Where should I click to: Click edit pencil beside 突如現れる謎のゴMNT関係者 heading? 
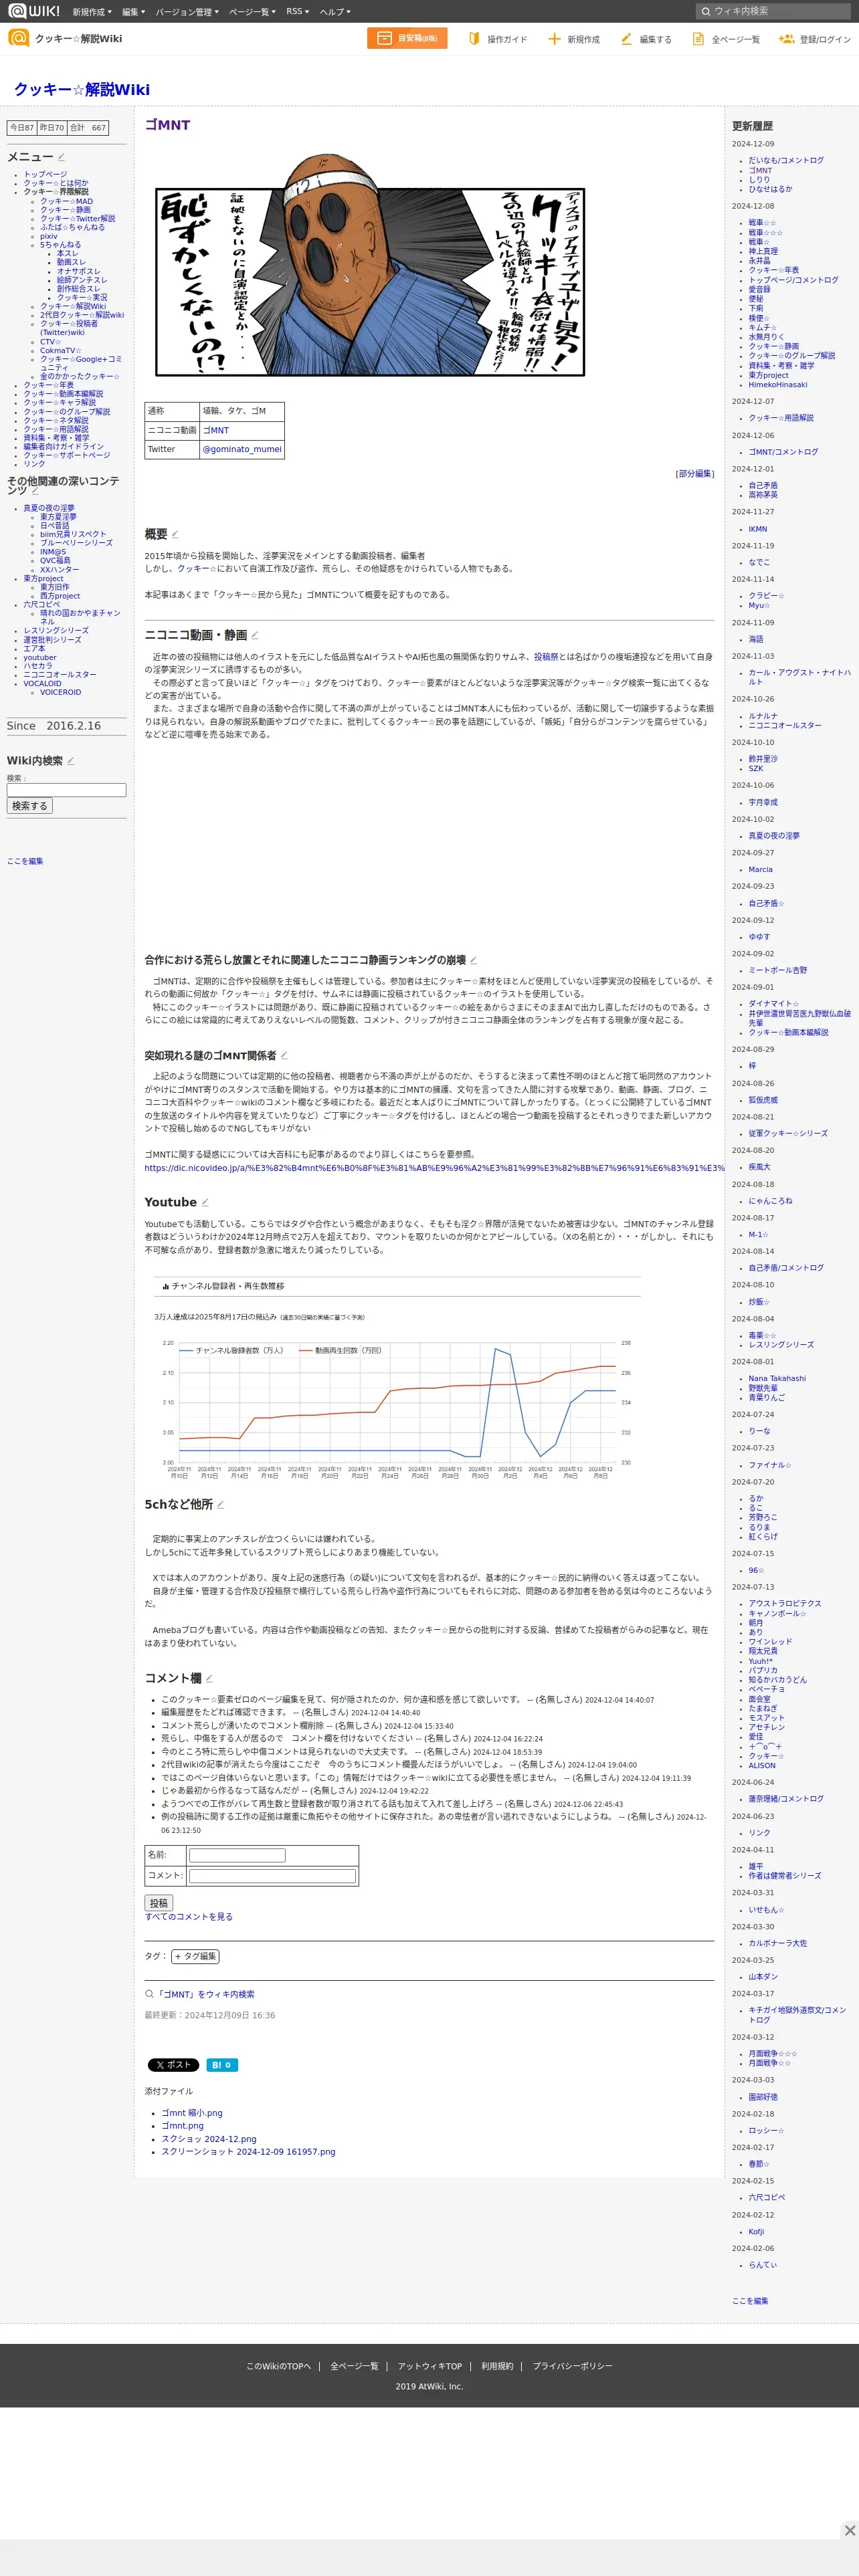click(284, 1055)
